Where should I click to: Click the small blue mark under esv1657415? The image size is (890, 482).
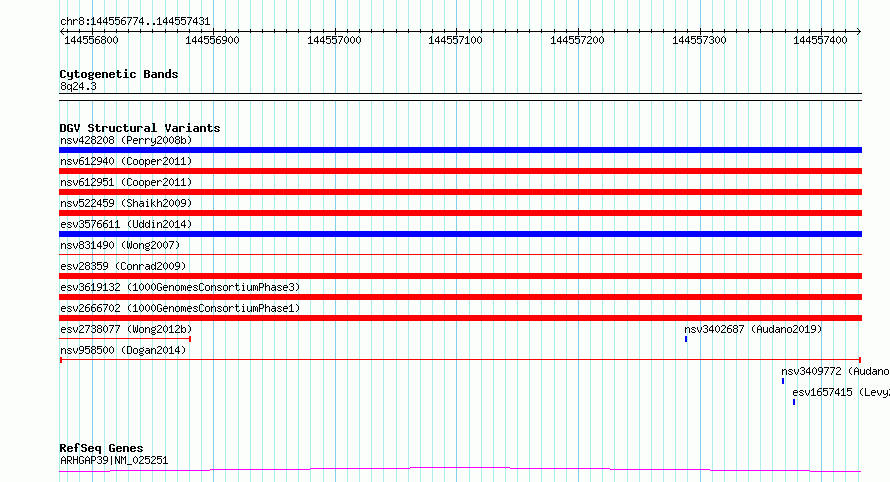coord(794,402)
